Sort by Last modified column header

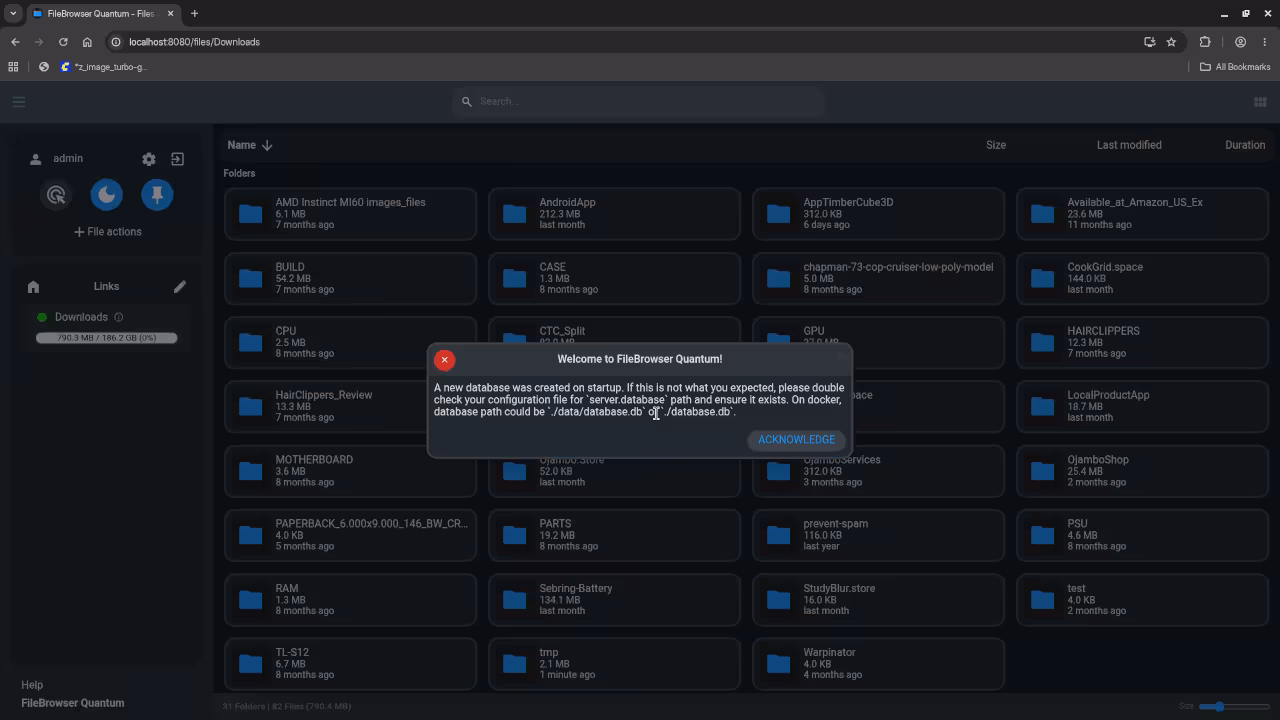(x=1129, y=145)
